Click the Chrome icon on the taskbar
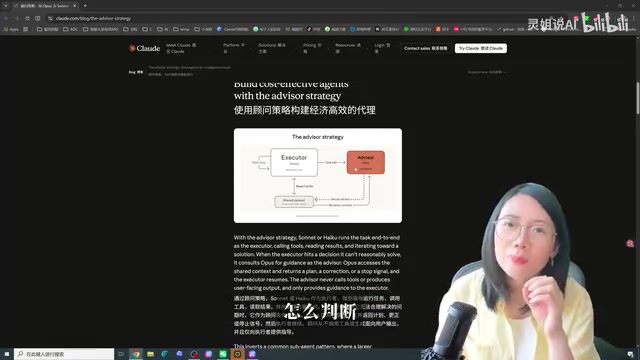Image resolution: width=640 pixels, height=360 pixels. click(136, 354)
